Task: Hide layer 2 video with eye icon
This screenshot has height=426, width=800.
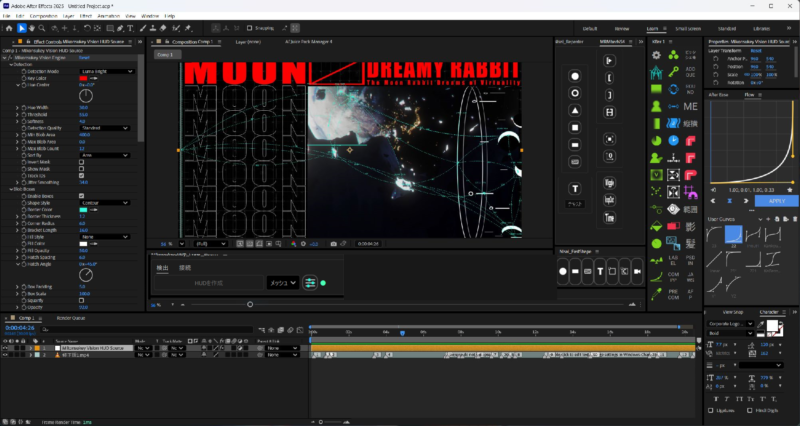Action: point(5,355)
